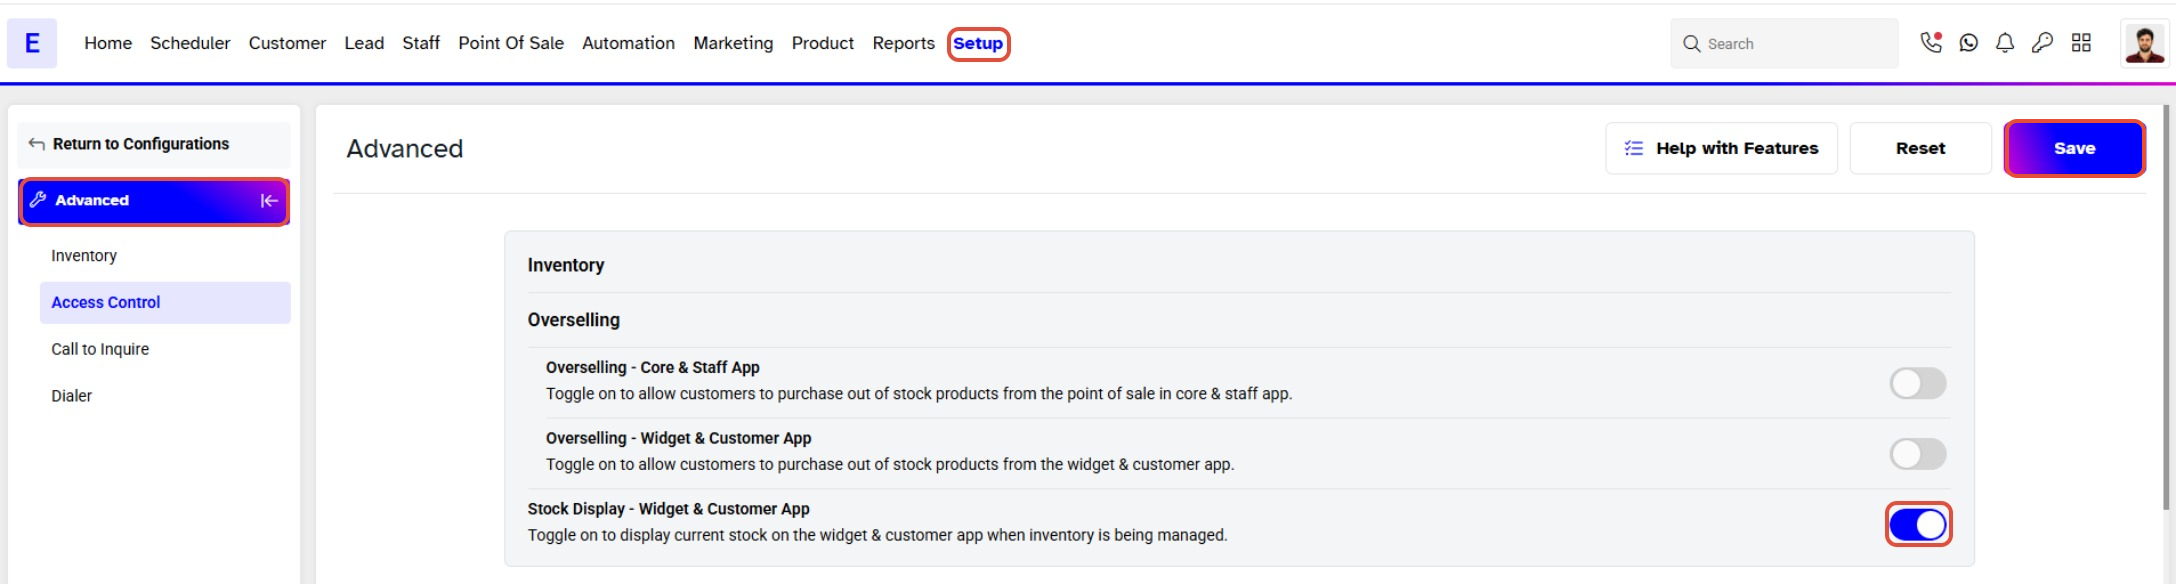Screen dimensions: 2176x584
Task: Open the apps grid icon
Action: pyautogui.click(x=2081, y=43)
